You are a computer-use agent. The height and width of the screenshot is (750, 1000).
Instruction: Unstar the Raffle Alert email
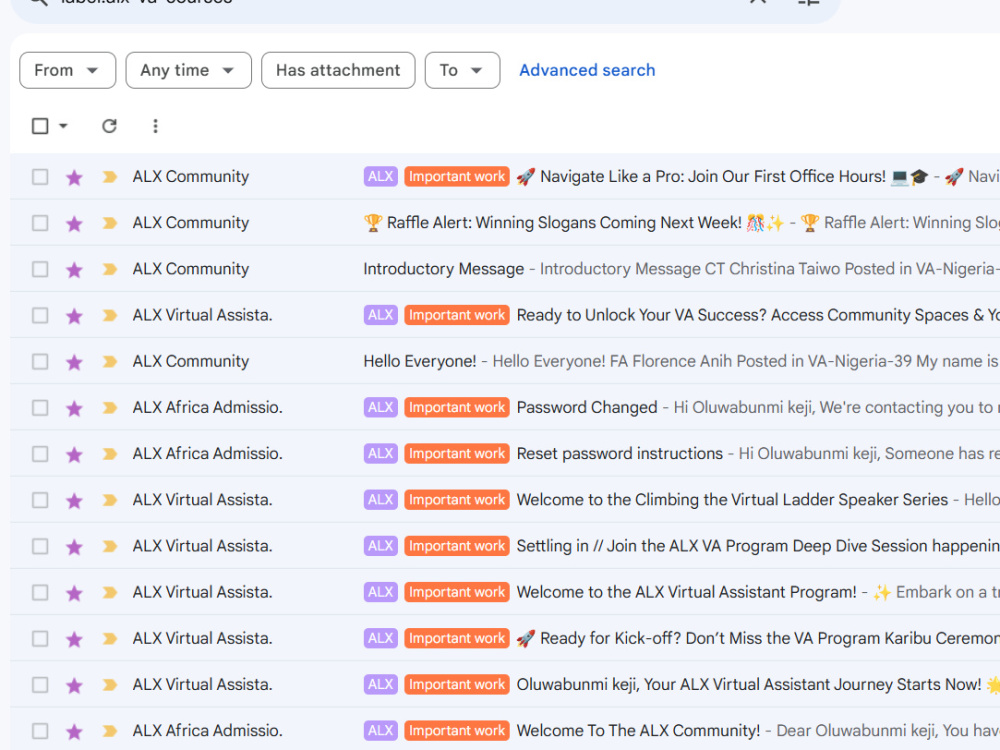pos(74,223)
